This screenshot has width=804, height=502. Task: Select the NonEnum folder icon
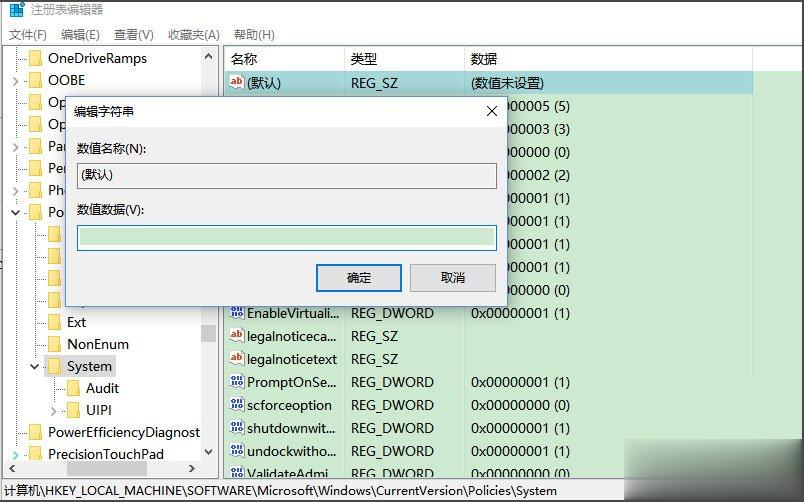[54, 345]
